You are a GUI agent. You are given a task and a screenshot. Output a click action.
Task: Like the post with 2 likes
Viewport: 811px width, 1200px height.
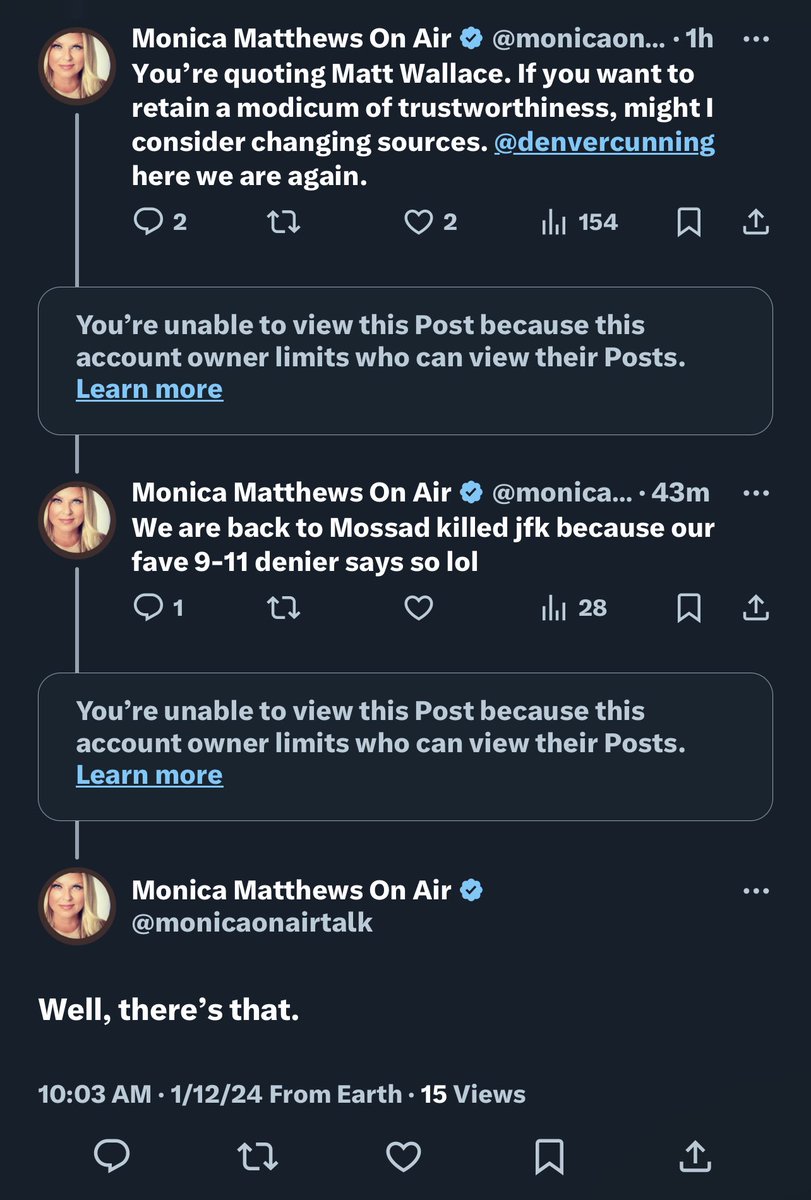pyautogui.click(x=418, y=222)
